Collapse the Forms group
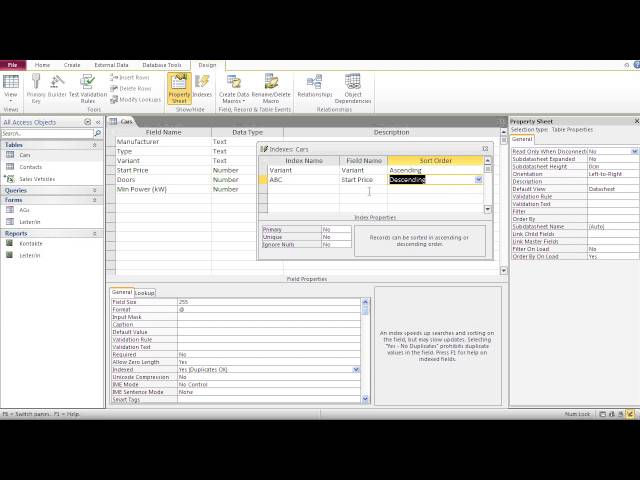This screenshot has height=480, width=640. click(x=94, y=200)
